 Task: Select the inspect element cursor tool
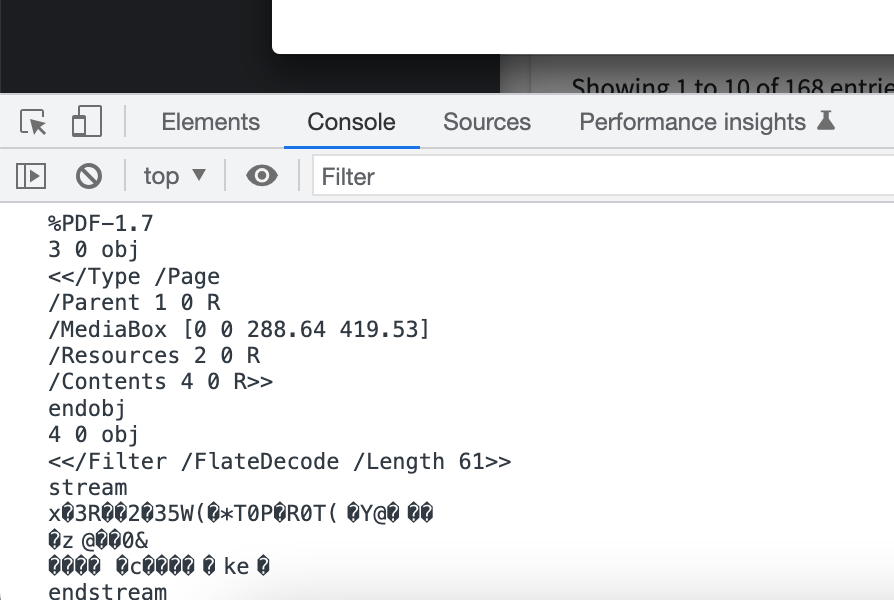click(x=33, y=121)
